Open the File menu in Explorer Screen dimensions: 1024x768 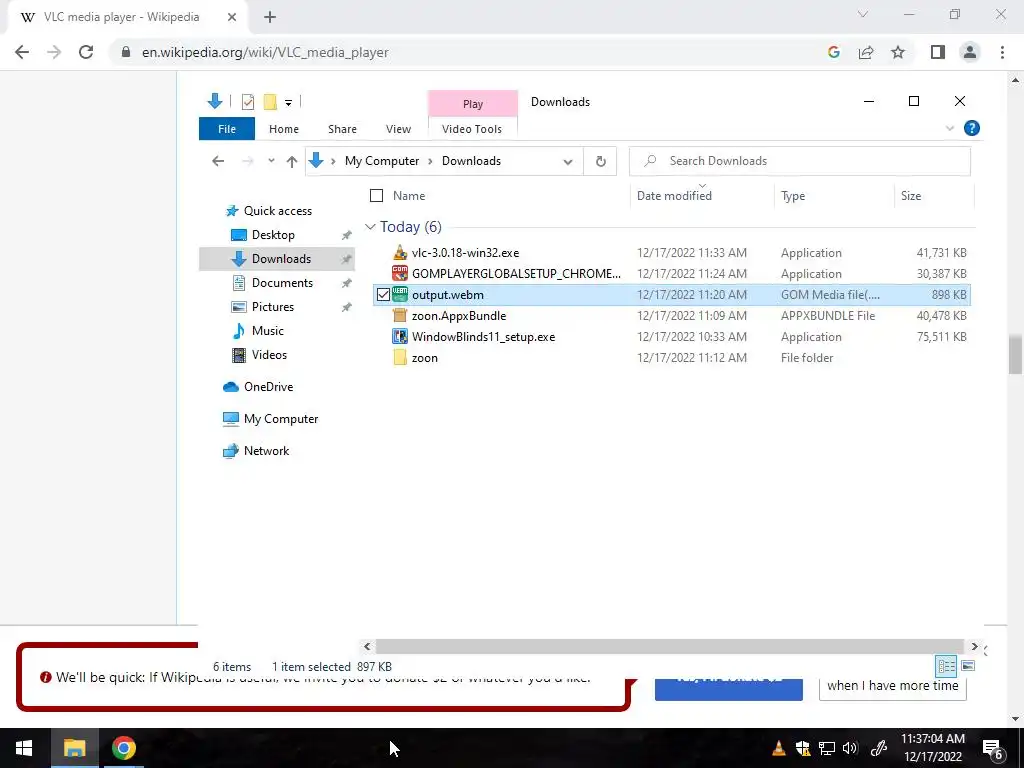[x=227, y=129]
